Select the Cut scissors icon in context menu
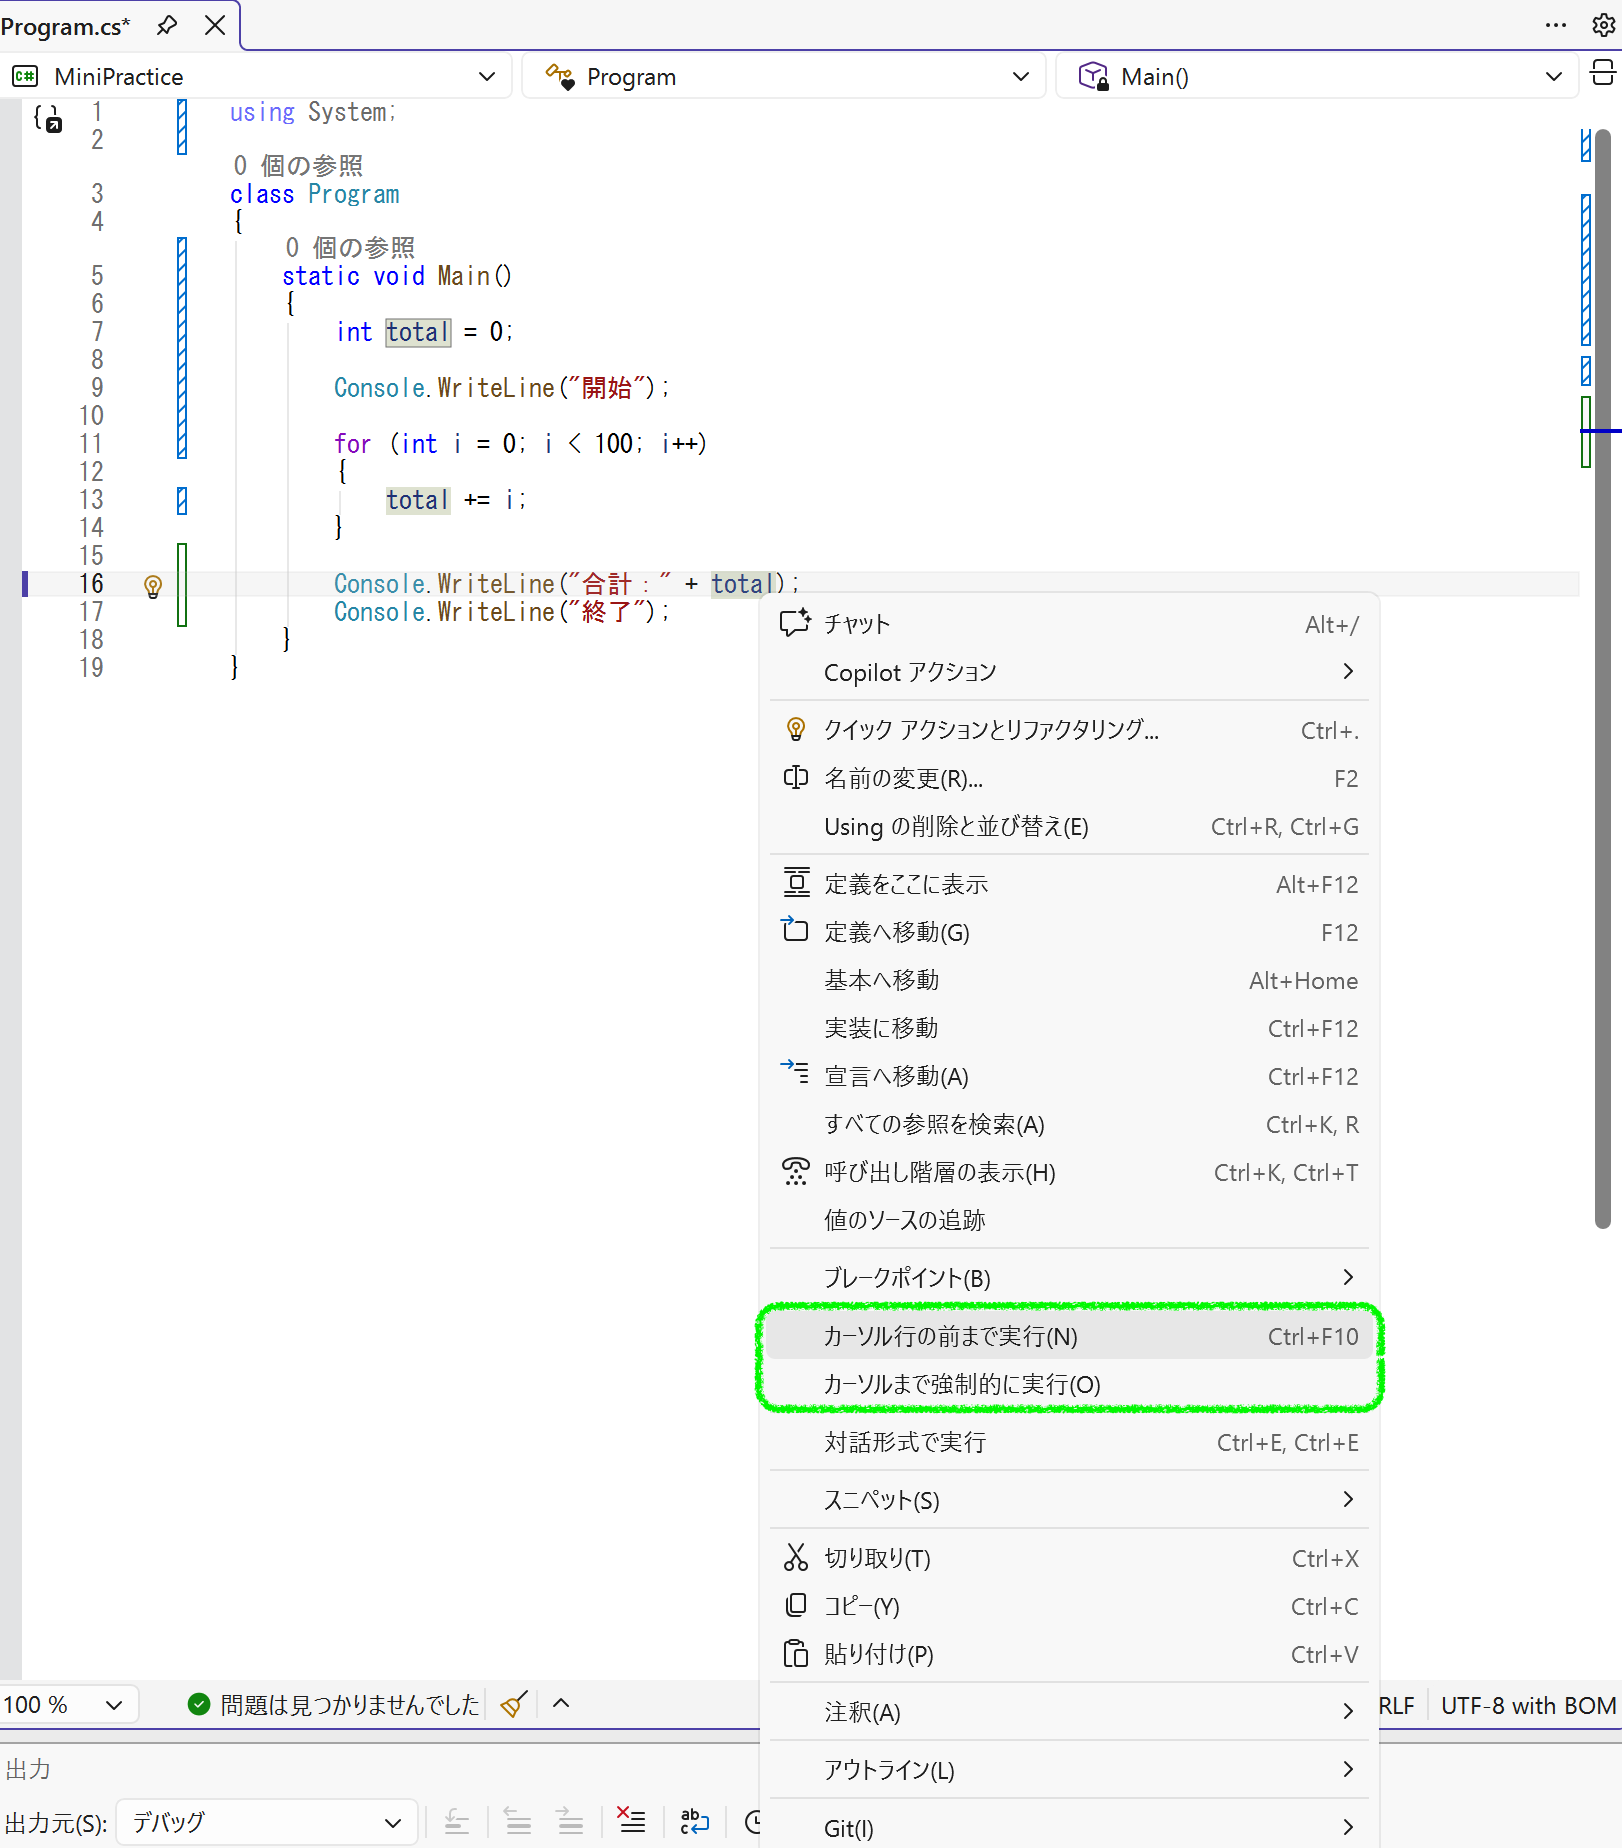This screenshot has height=1848, width=1622. pos(795,1558)
